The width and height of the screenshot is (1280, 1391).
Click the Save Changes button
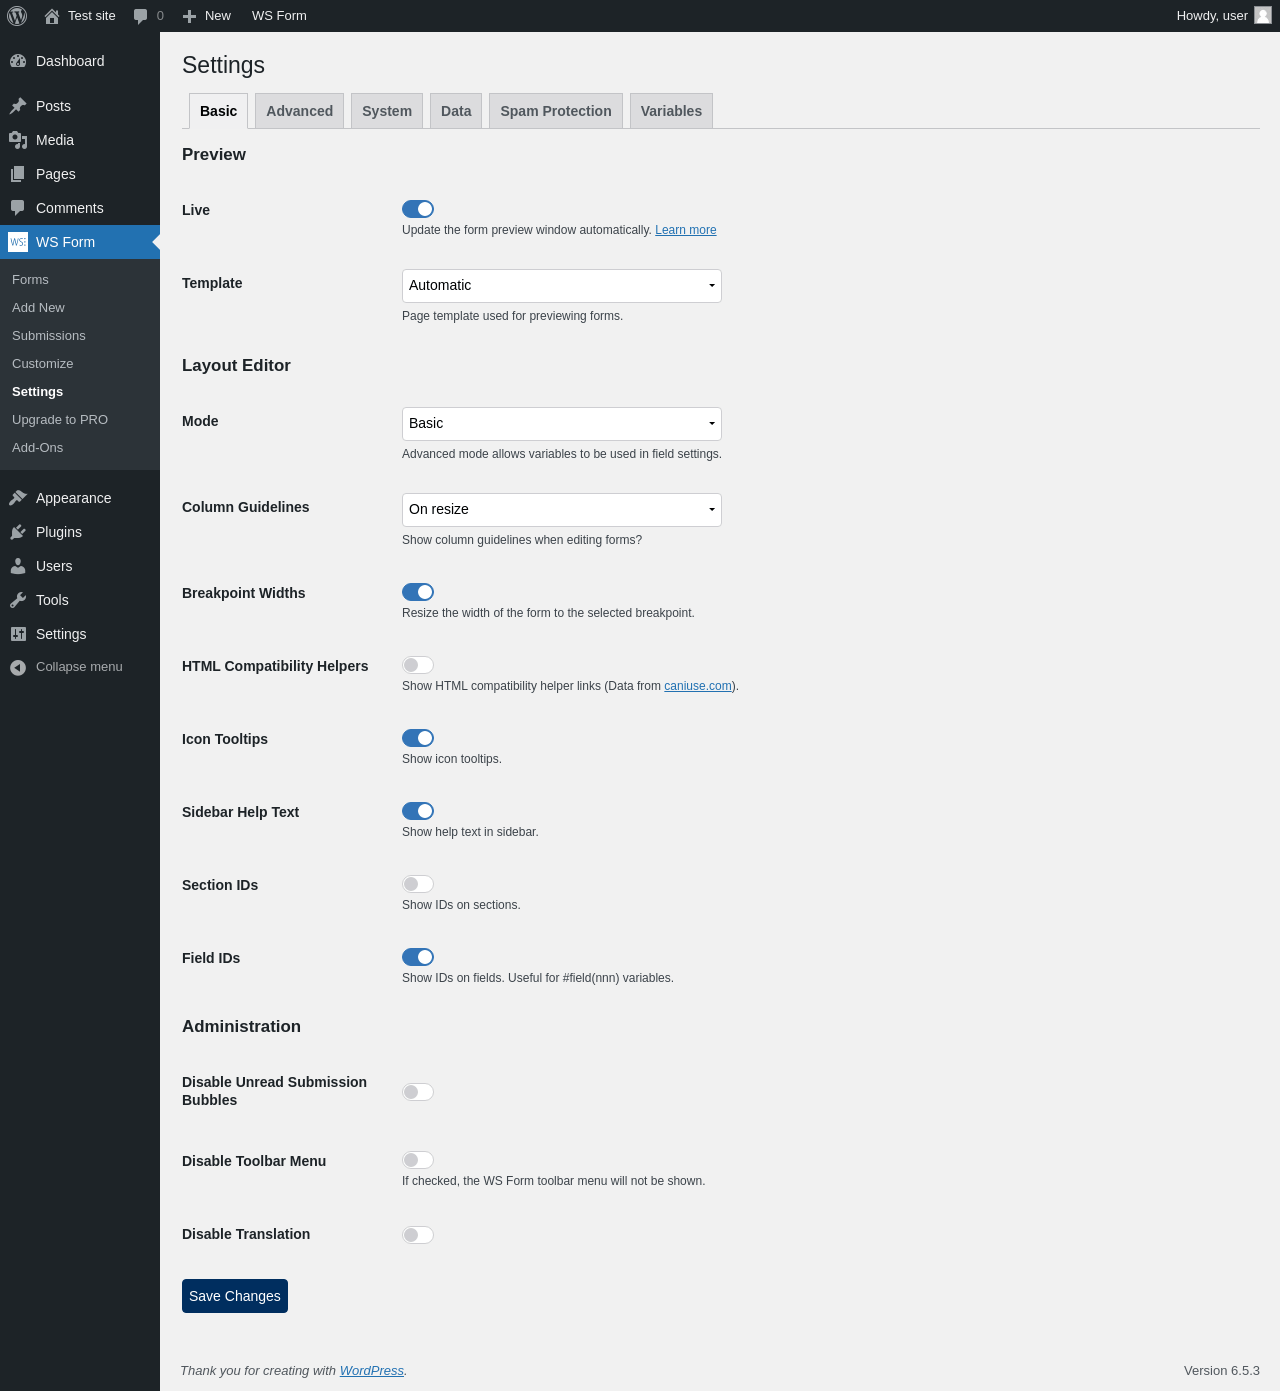pyautogui.click(x=235, y=1296)
